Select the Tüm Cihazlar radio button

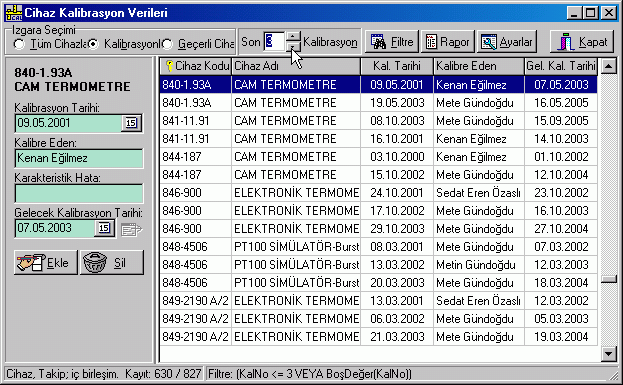(19, 44)
